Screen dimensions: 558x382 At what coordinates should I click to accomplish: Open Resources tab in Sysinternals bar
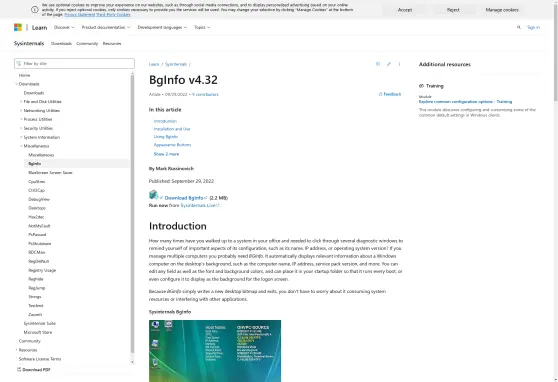112,43
